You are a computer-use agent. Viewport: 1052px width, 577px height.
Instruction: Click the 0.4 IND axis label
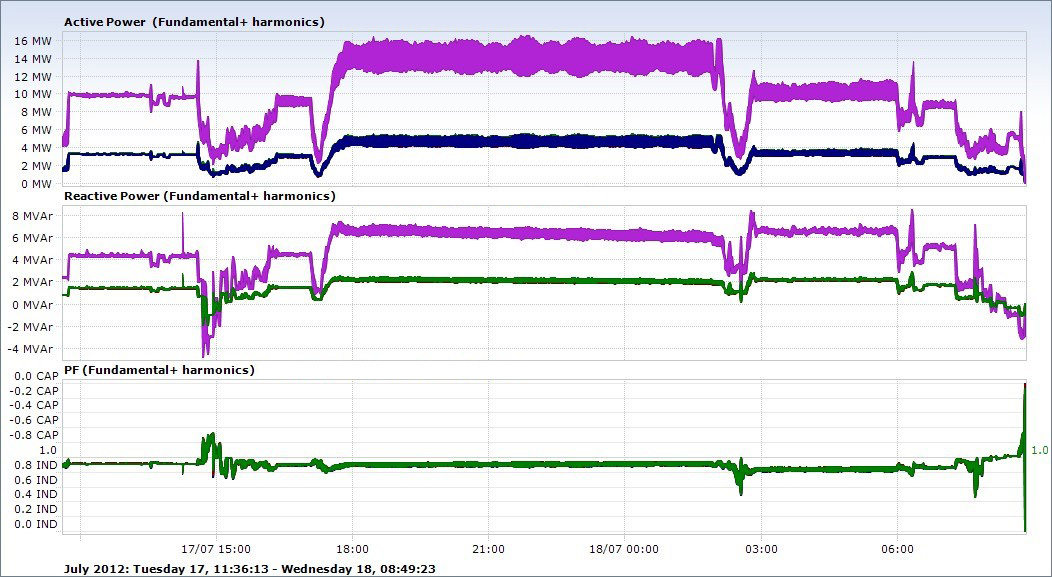click(x=37, y=494)
